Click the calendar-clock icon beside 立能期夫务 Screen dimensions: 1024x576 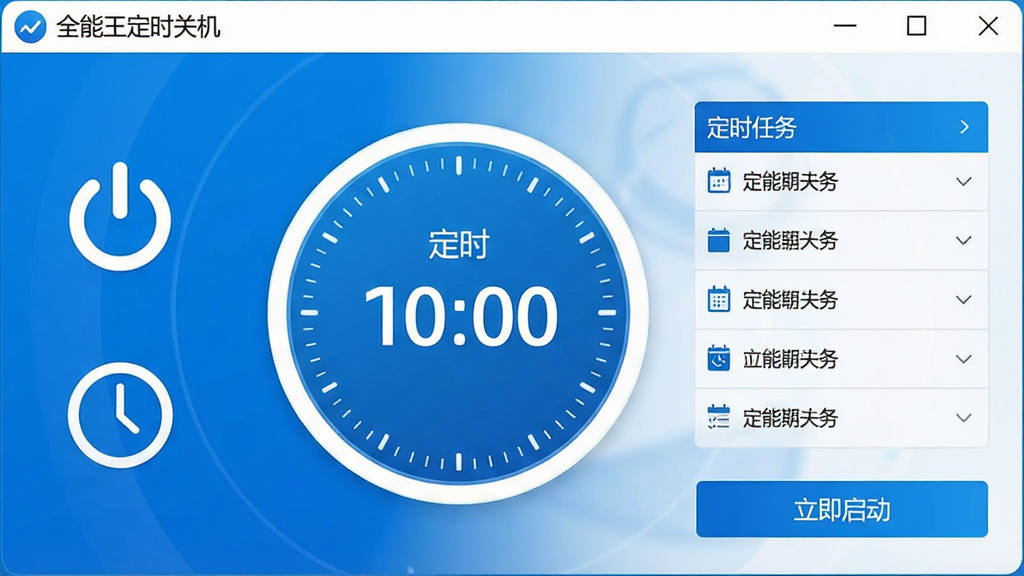719,359
